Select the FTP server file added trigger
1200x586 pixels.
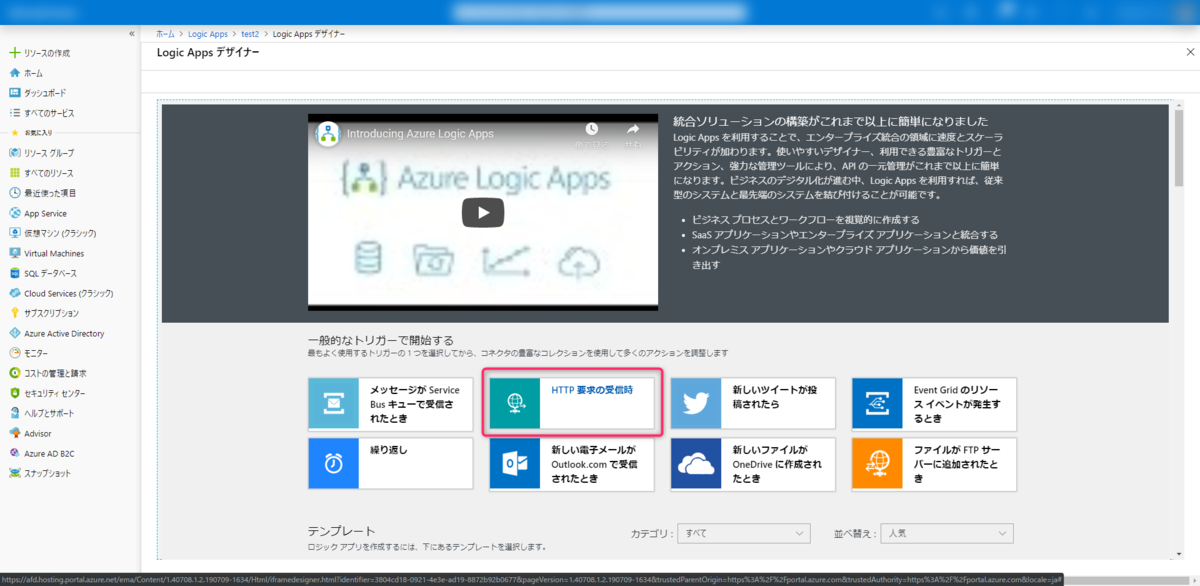934,464
